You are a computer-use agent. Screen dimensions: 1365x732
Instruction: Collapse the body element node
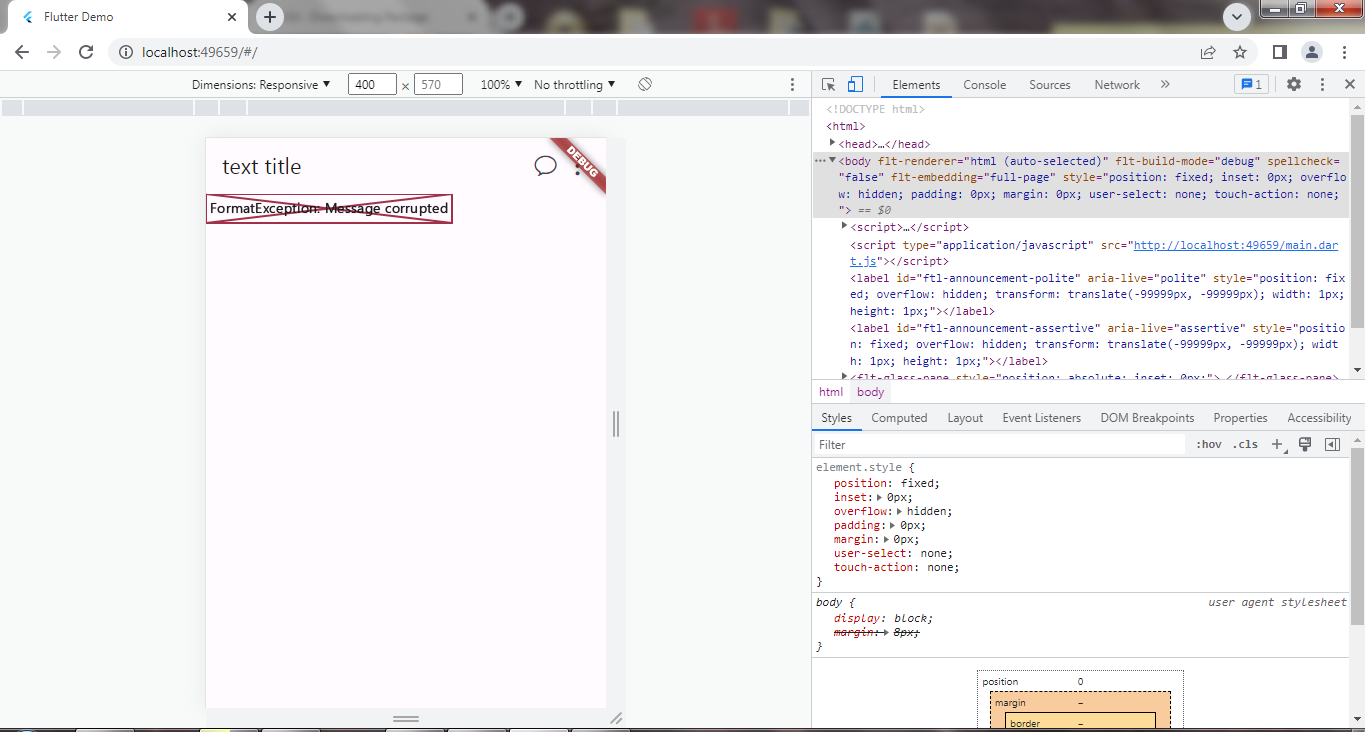[833, 160]
